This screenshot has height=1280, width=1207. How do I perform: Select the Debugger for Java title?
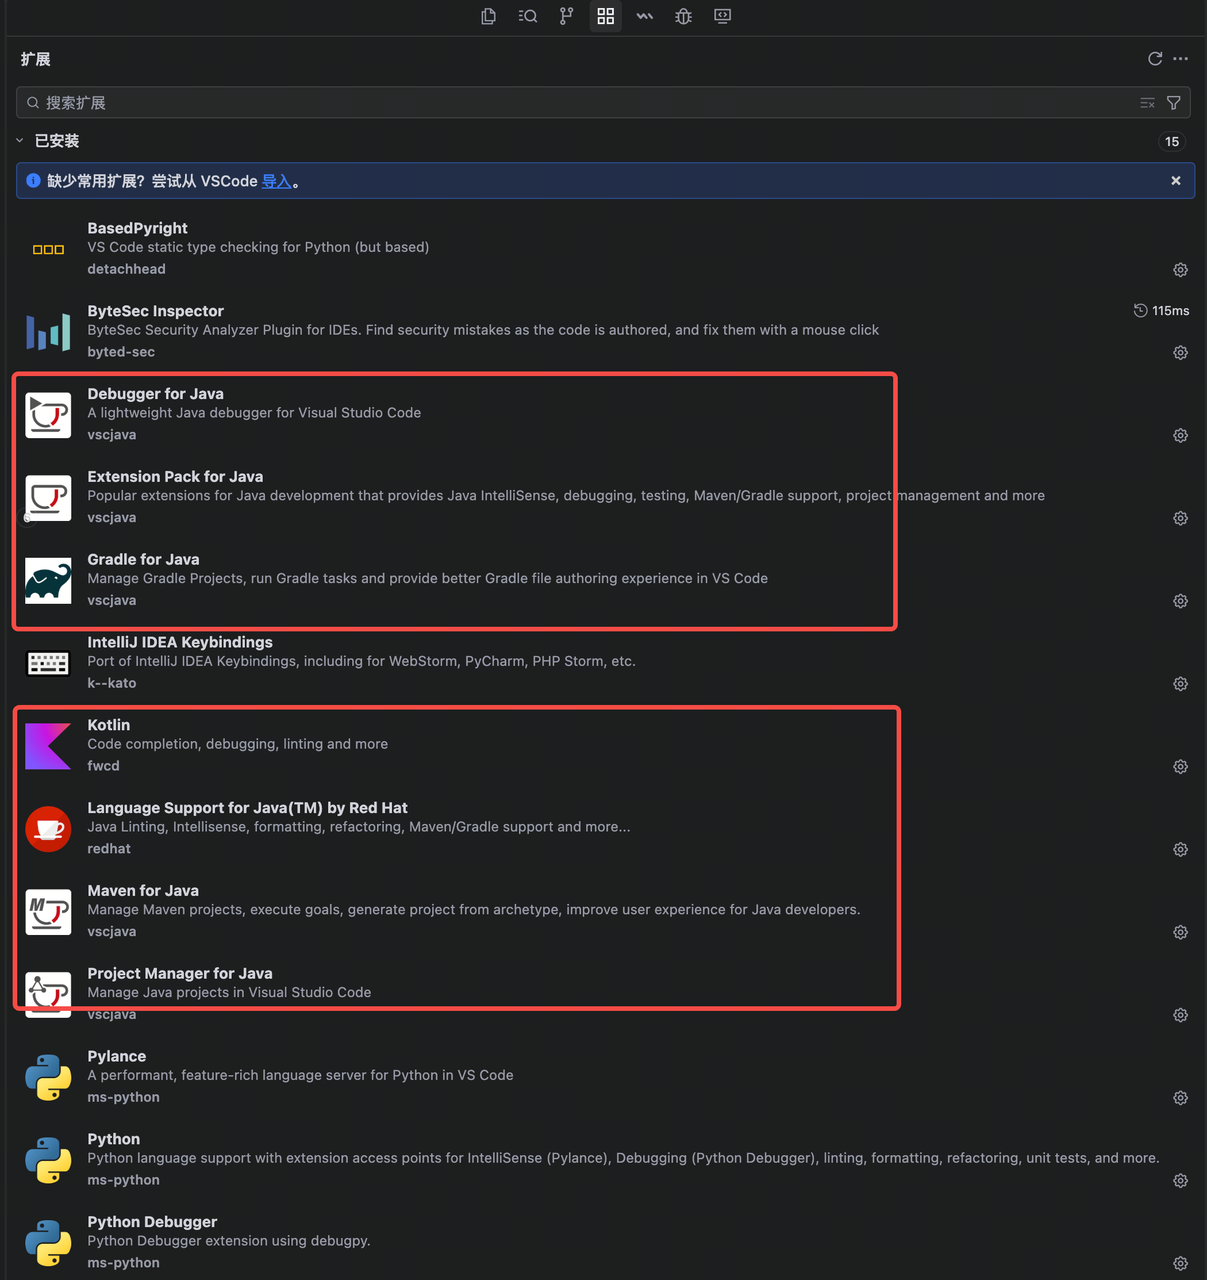coord(155,394)
